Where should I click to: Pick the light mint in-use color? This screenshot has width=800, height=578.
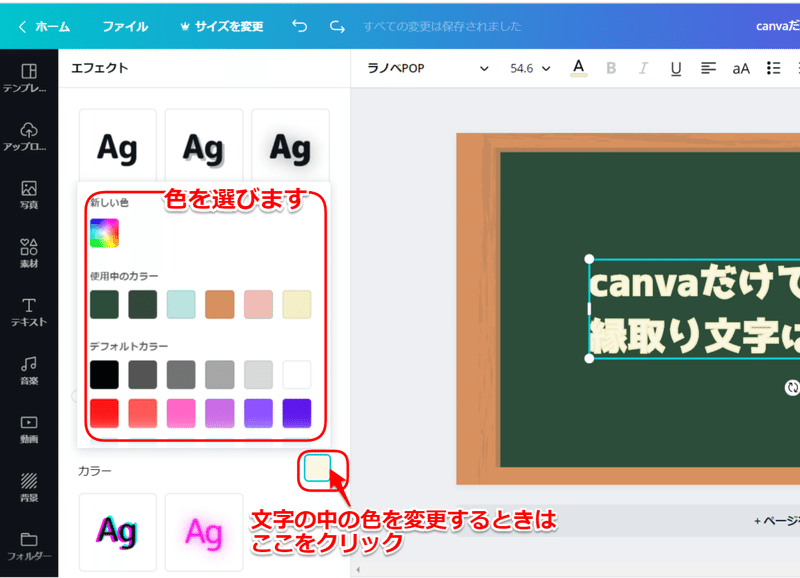181,305
